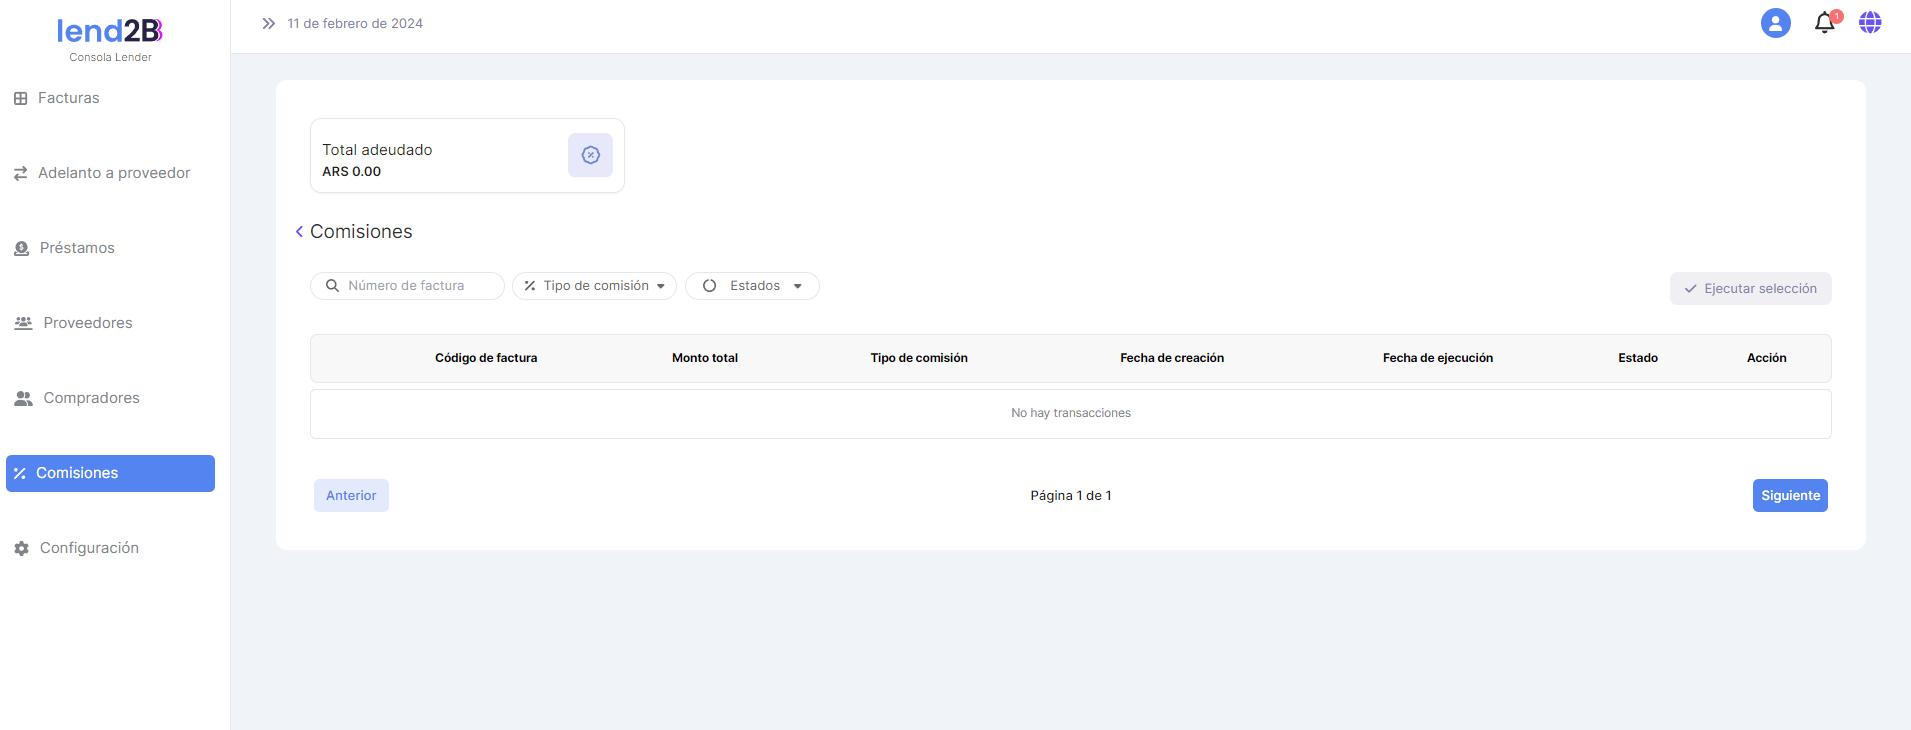Collapse sidebar with double chevron icon
The image size is (1911, 730).
(268, 23)
